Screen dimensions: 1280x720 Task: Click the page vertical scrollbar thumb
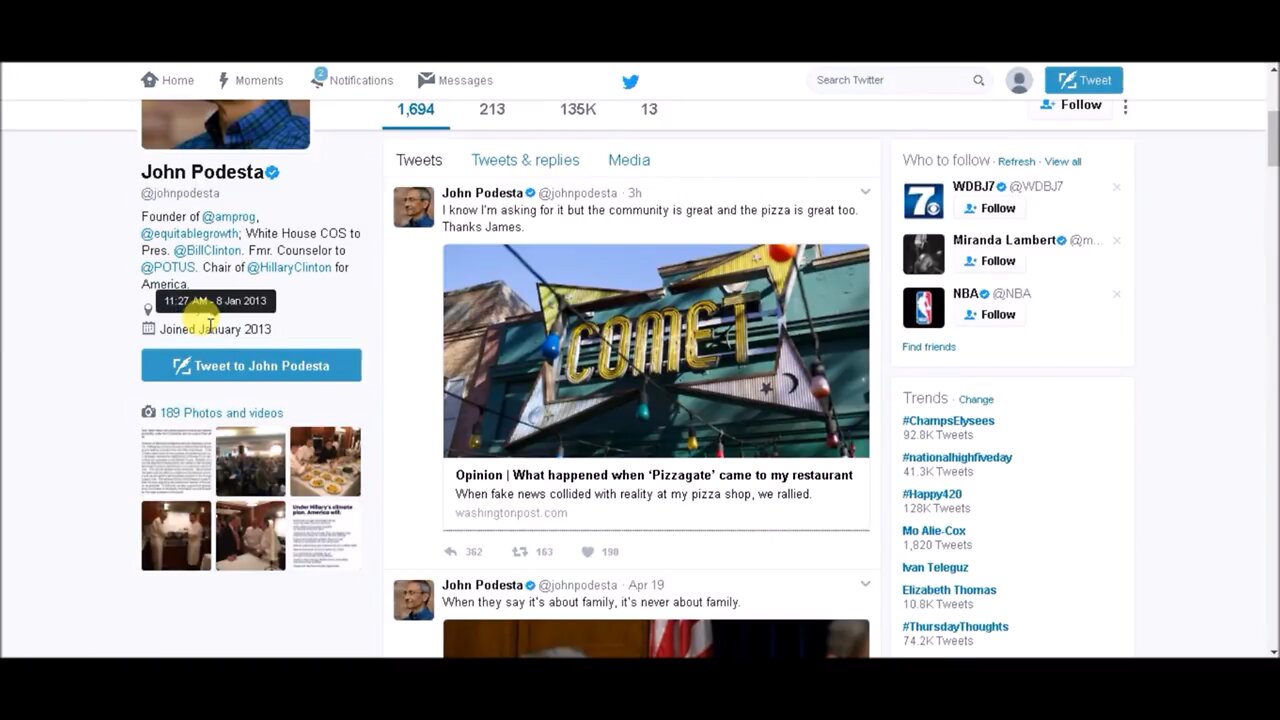pos(1273,139)
